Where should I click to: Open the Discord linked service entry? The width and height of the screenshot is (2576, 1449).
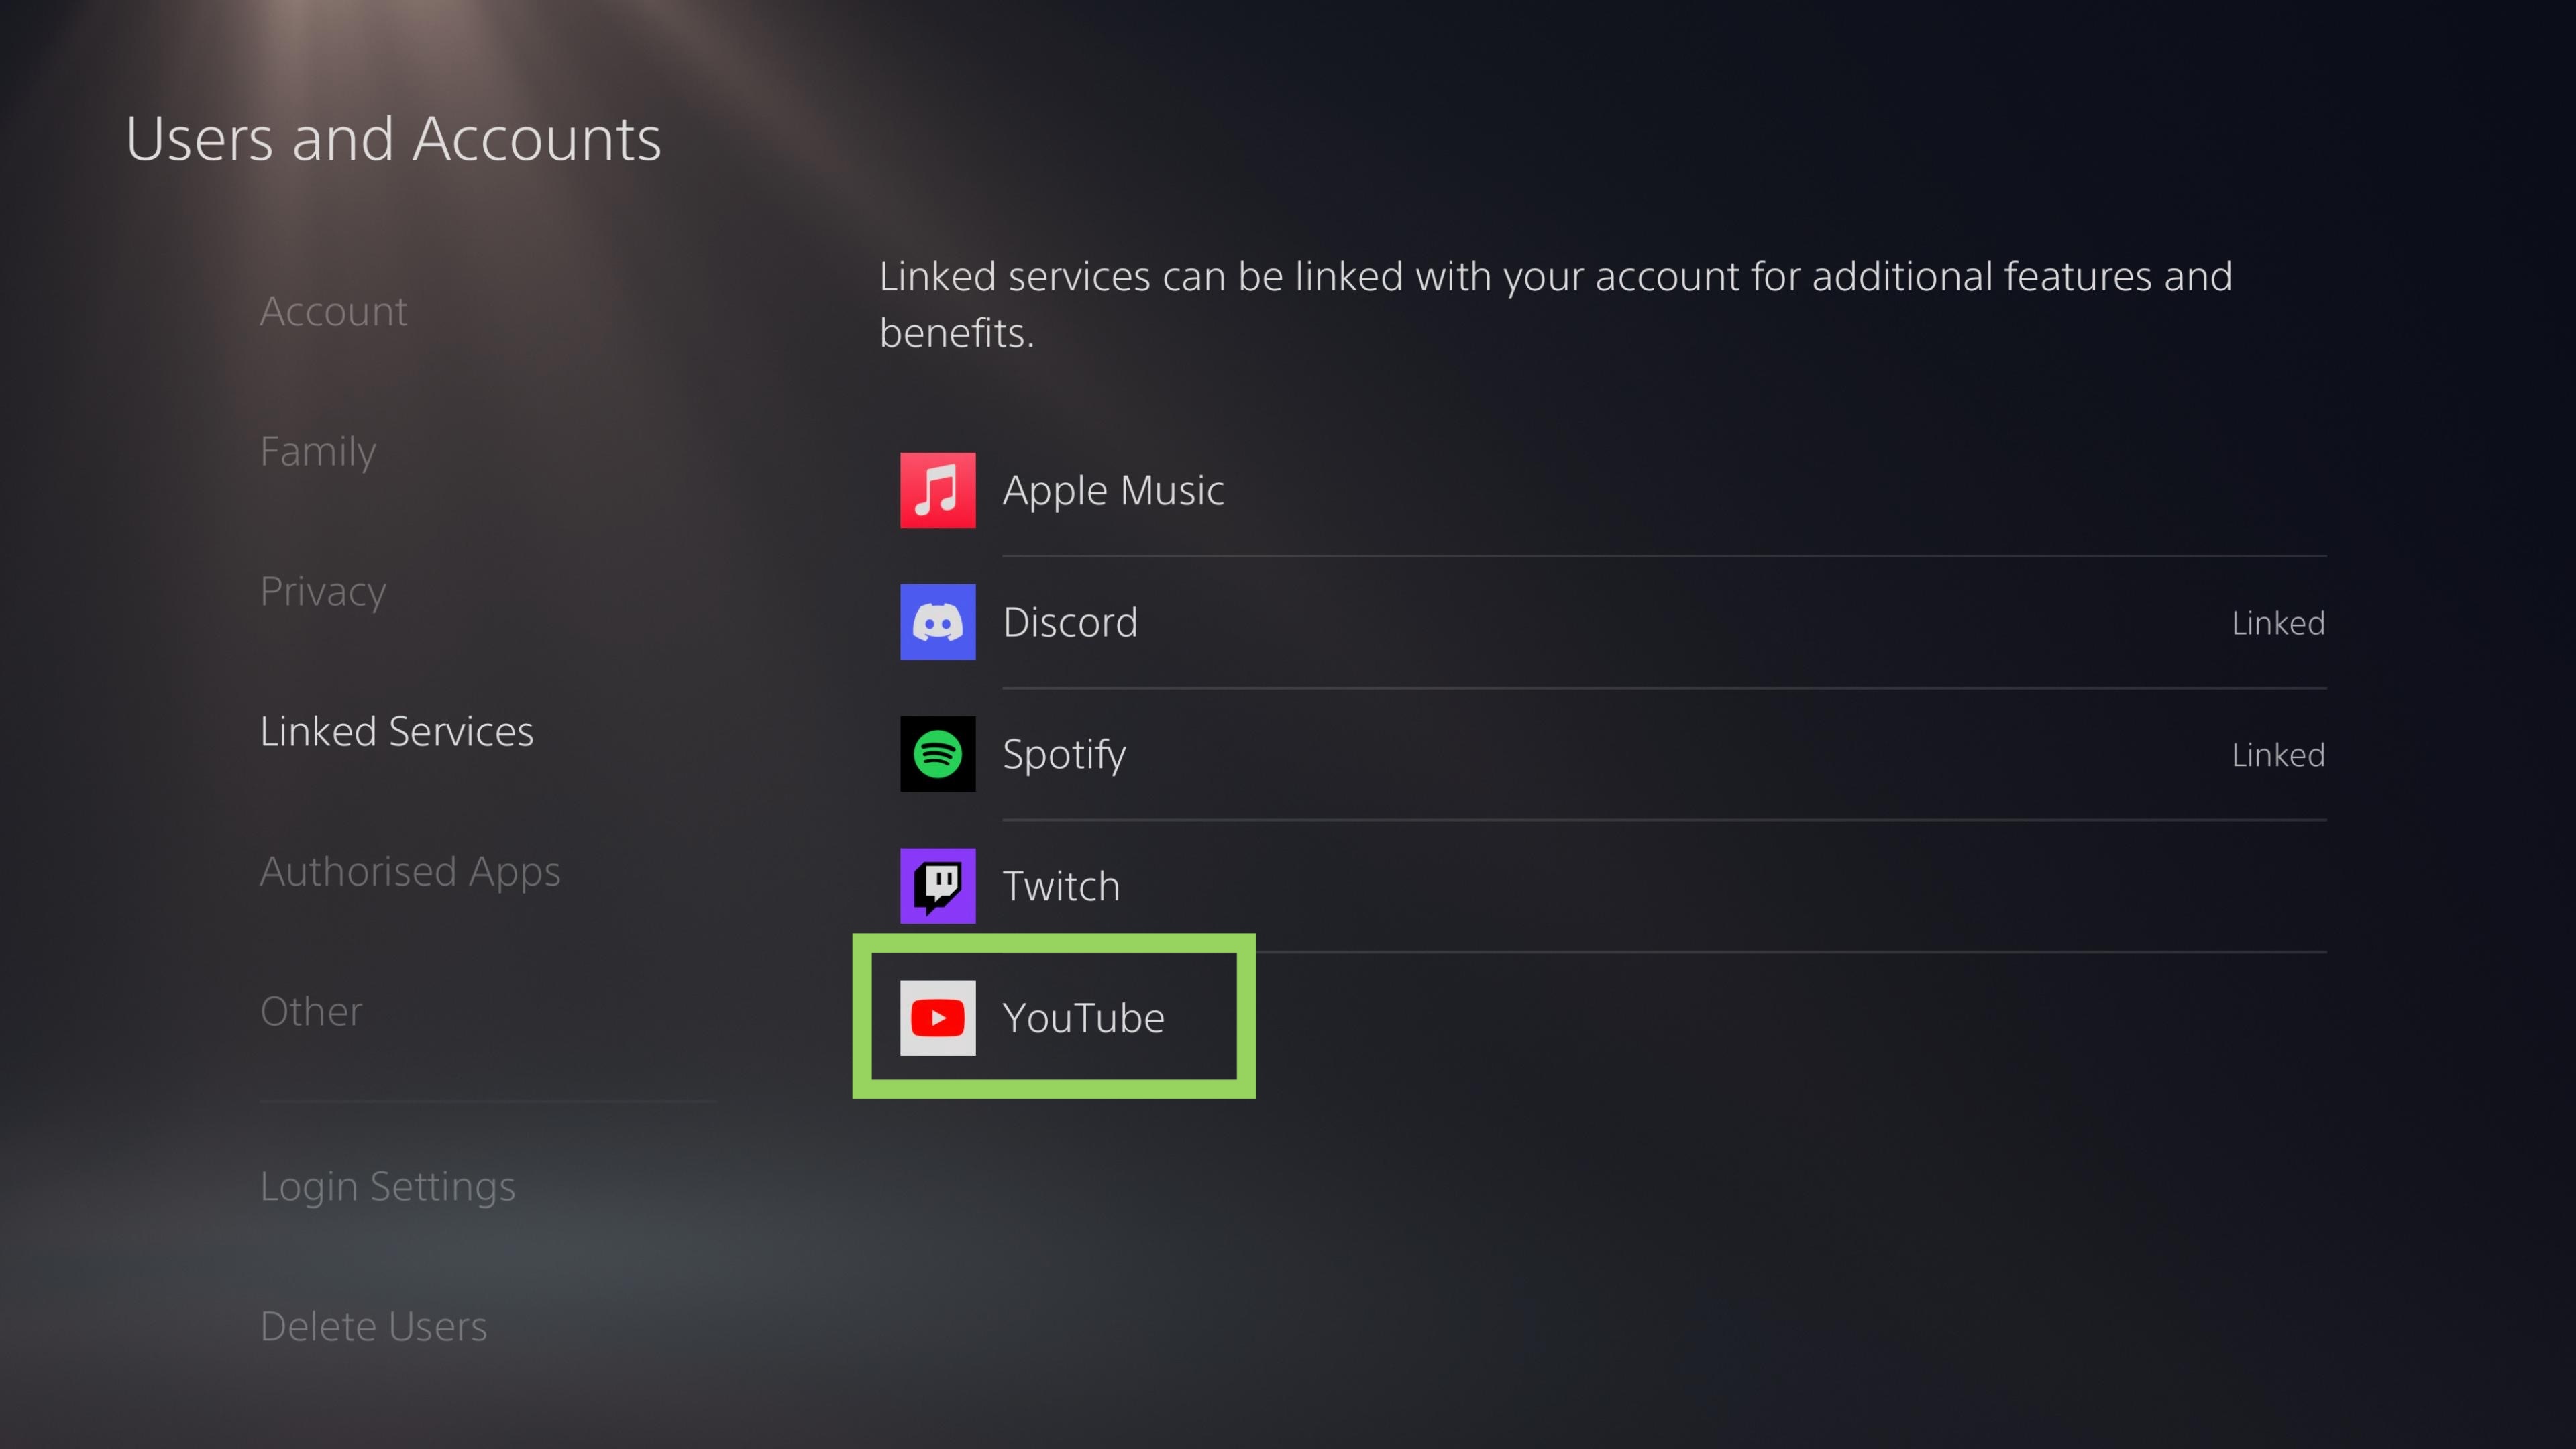(x=1070, y=622)
